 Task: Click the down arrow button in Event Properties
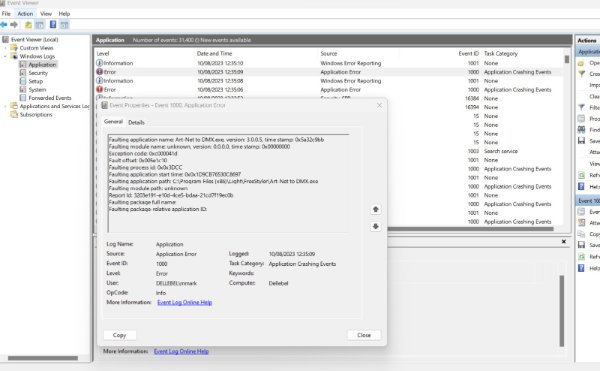pyautogui.click(x=375, y=226)
